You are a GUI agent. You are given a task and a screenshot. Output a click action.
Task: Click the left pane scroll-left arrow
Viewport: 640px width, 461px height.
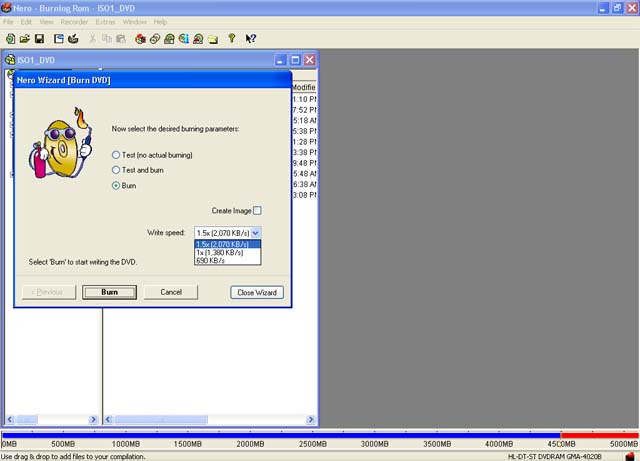click(10, 419)
